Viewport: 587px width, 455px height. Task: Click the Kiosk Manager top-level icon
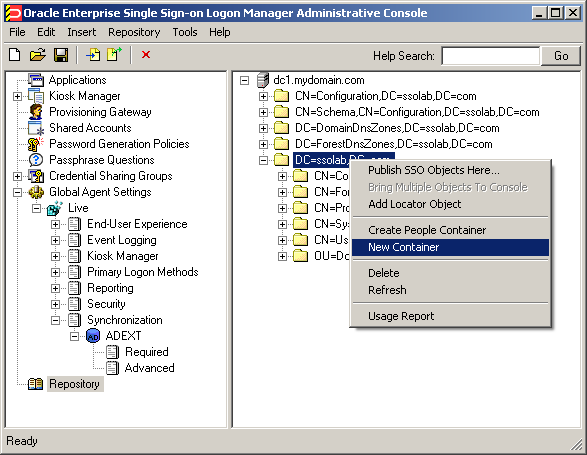click(36, 96)
